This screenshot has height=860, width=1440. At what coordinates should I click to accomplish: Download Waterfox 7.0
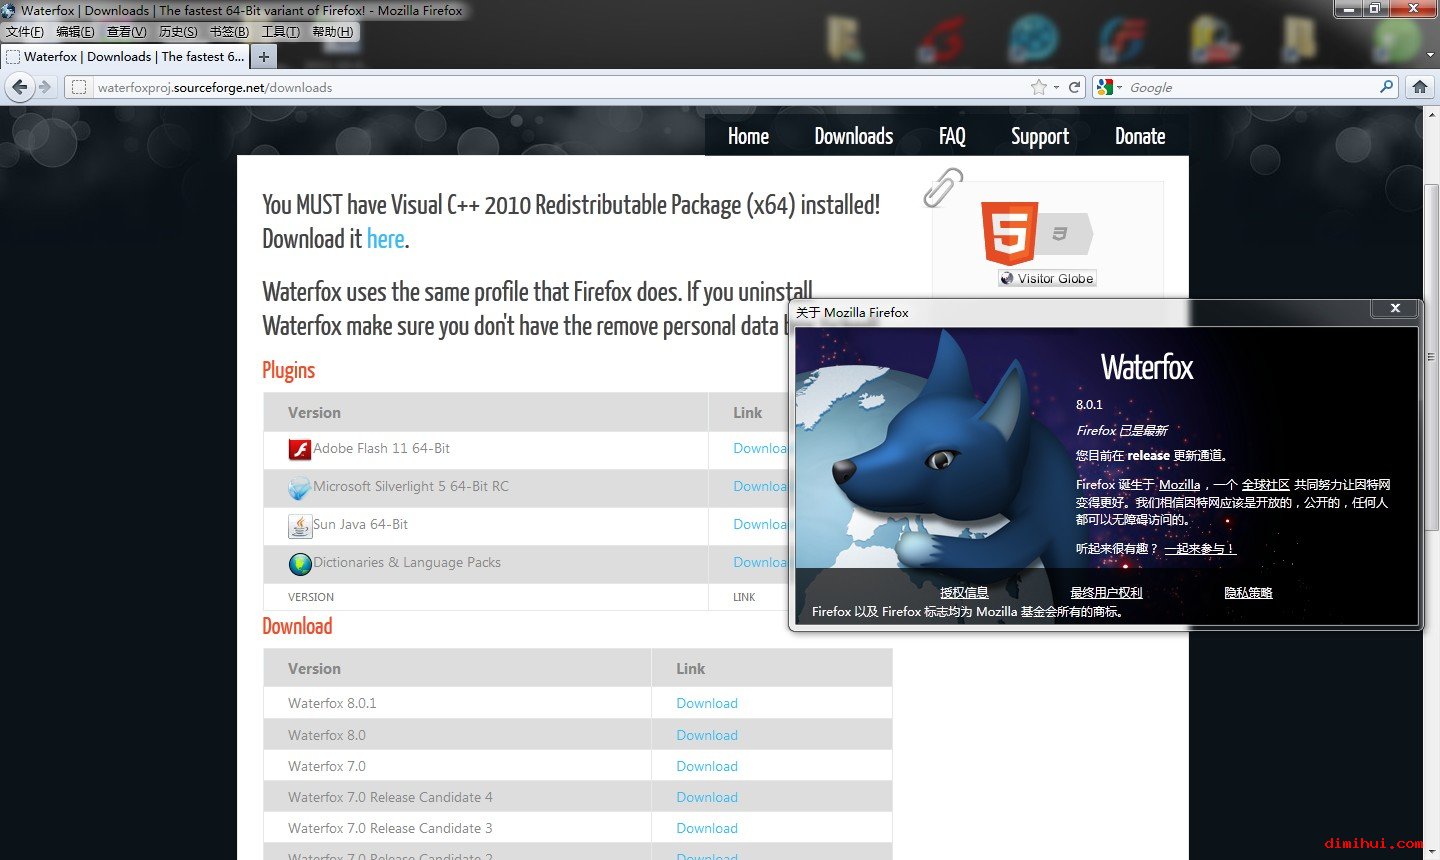click(x=707, y=767)
